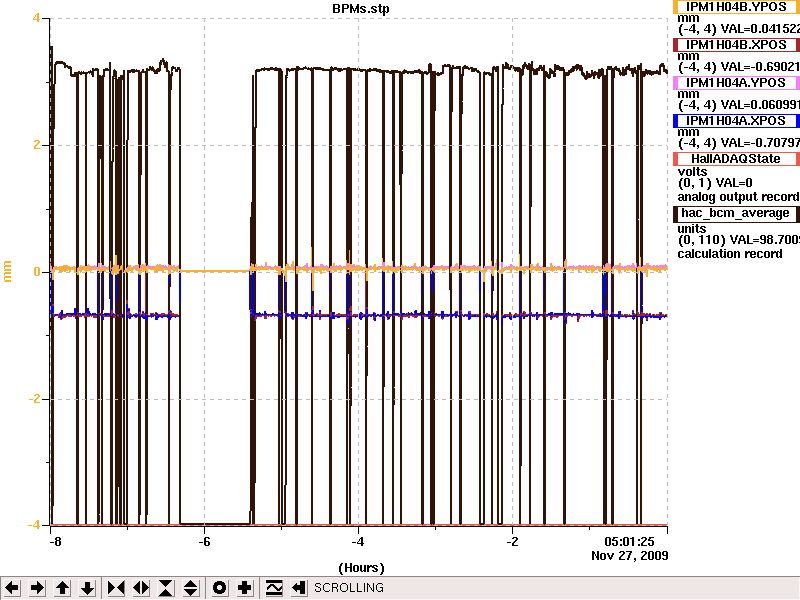Click the y-axis value 4 at top
The image size is (800, 600).
click(36, 18)
